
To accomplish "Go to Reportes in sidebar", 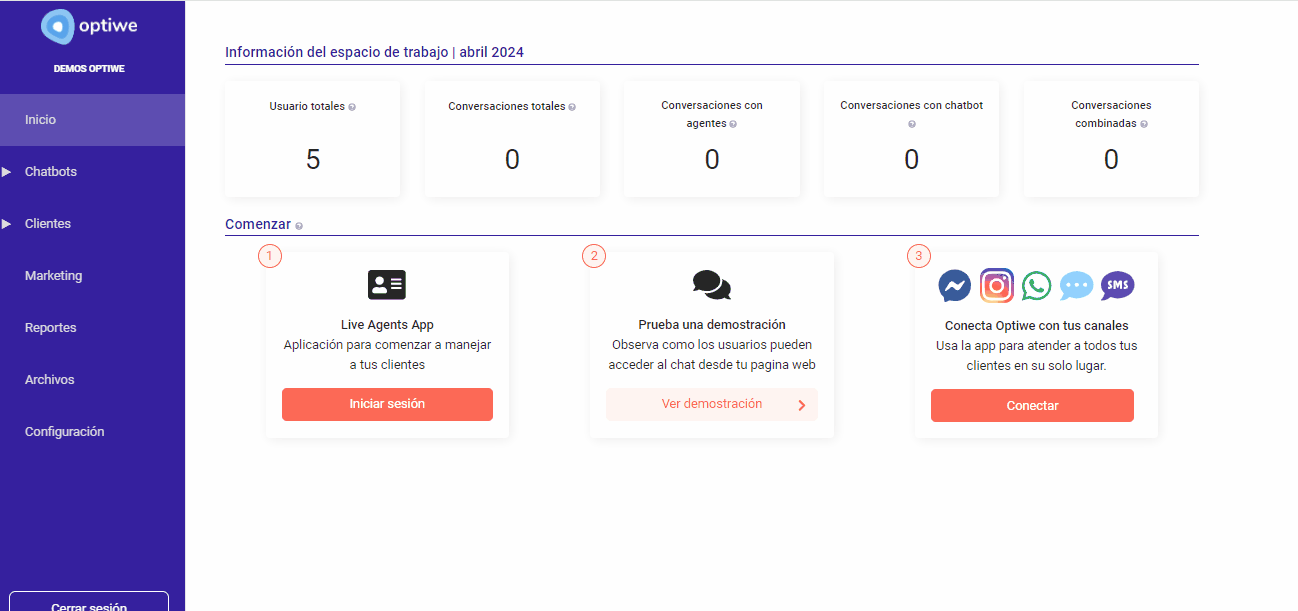I will (50, 328).
